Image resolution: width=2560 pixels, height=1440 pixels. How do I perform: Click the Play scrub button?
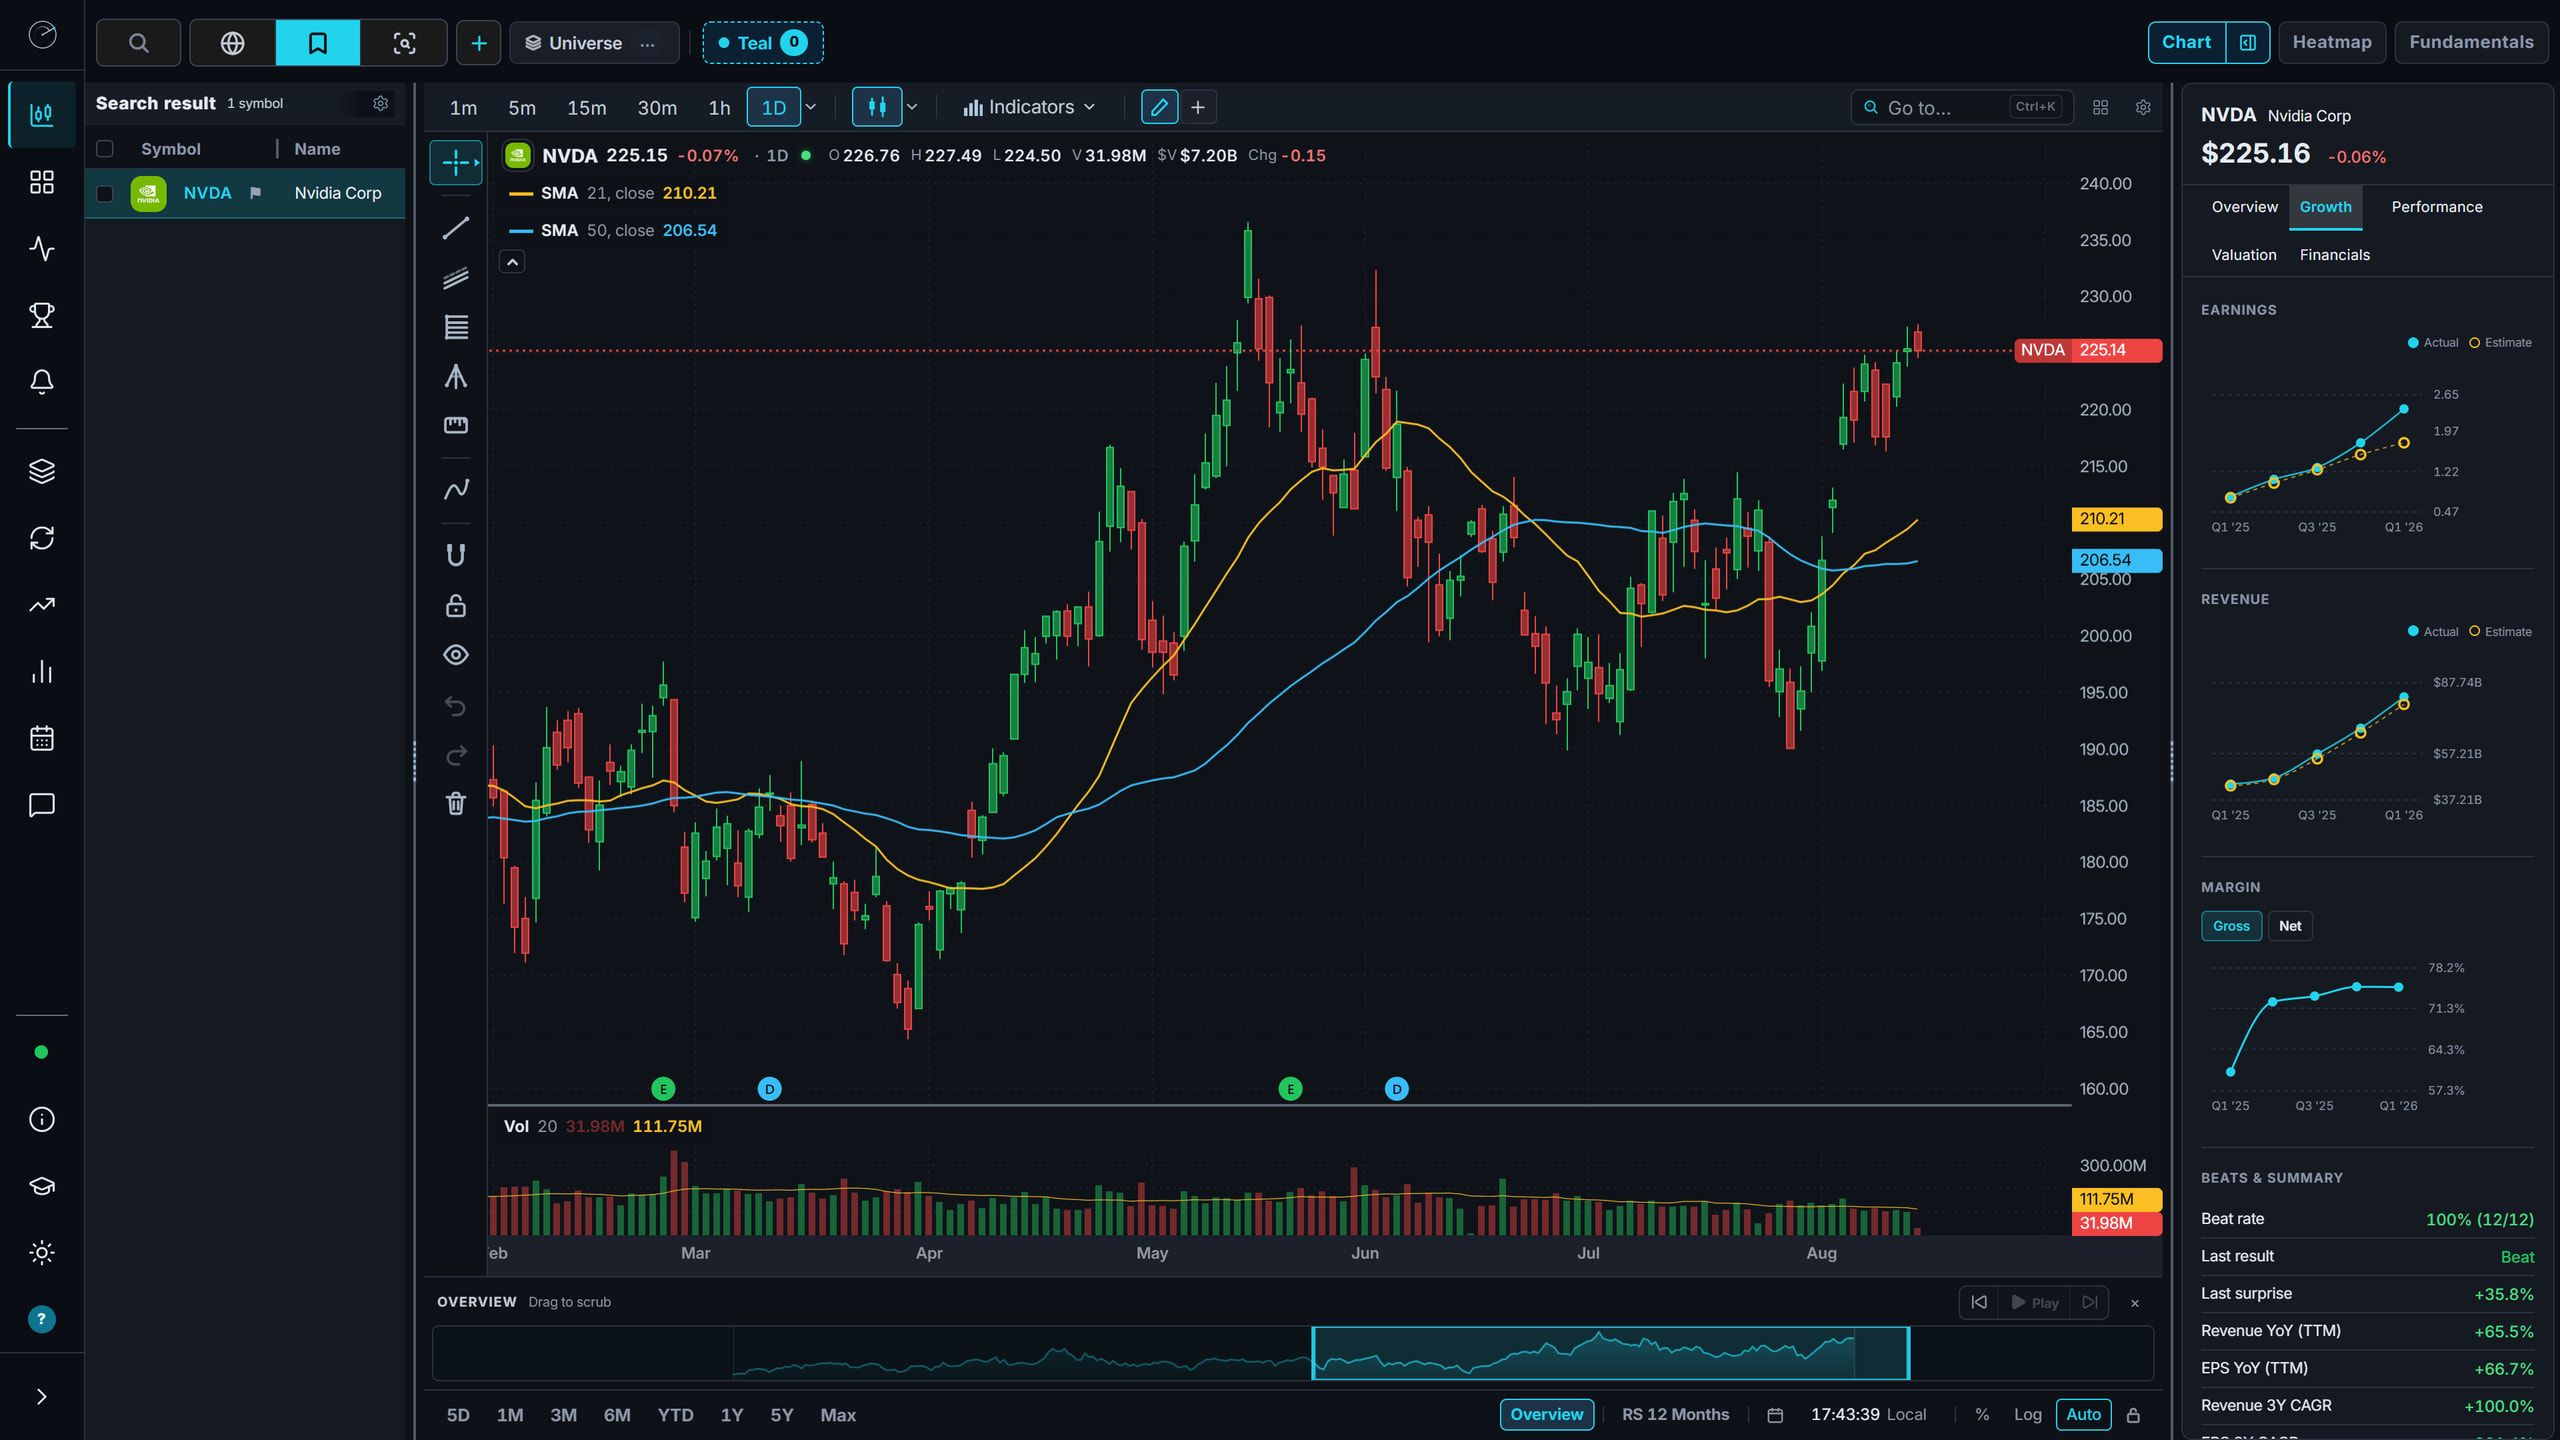[x=2035, y=1303]
